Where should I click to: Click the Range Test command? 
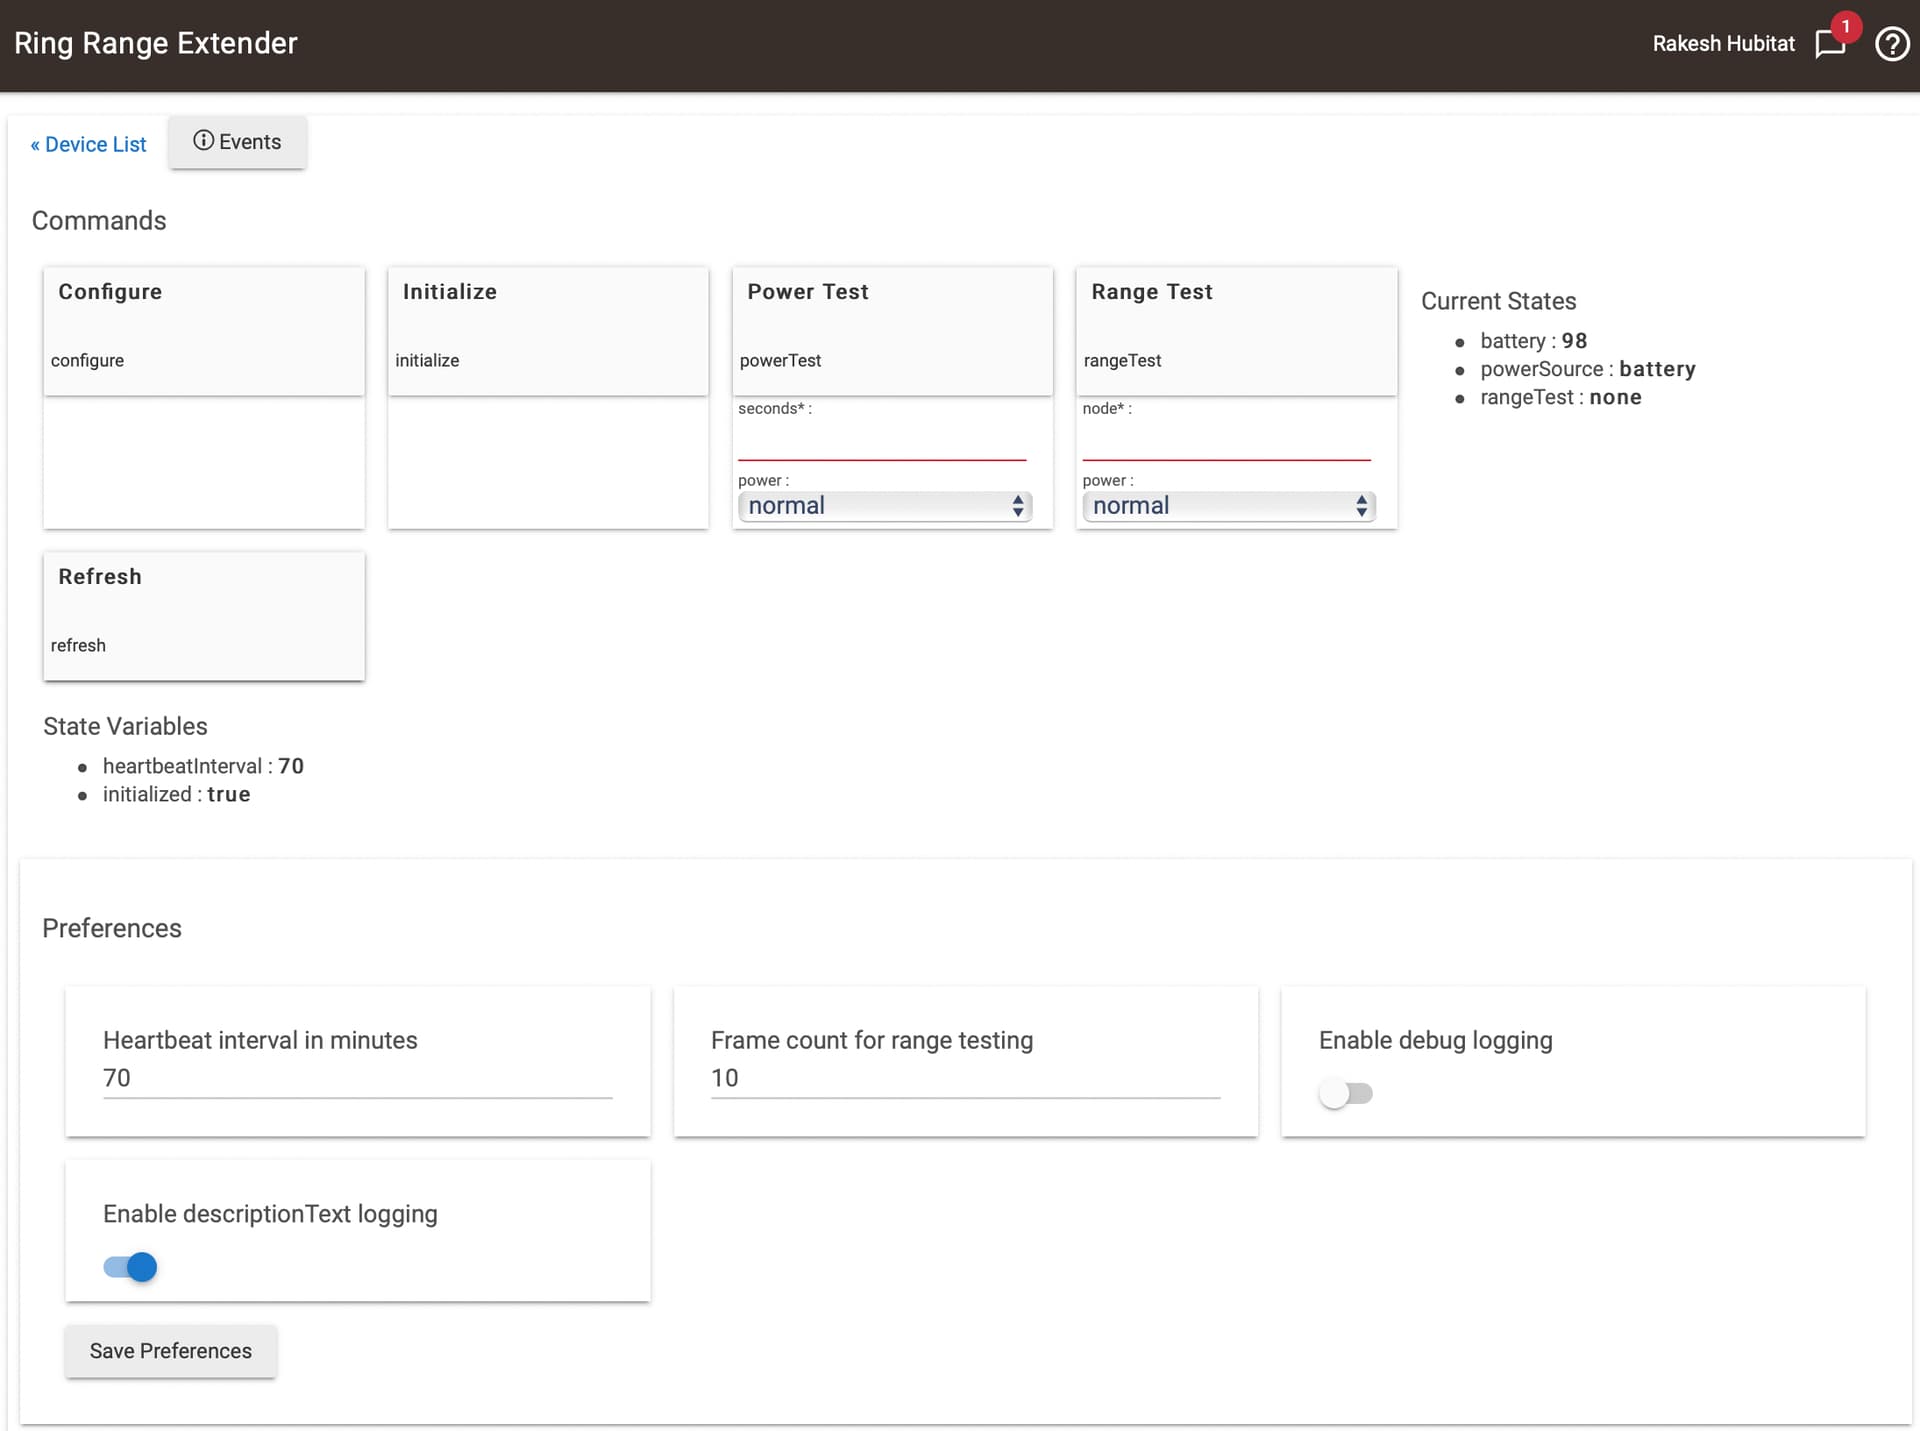pyautogui.click(x=1235, y=331)
